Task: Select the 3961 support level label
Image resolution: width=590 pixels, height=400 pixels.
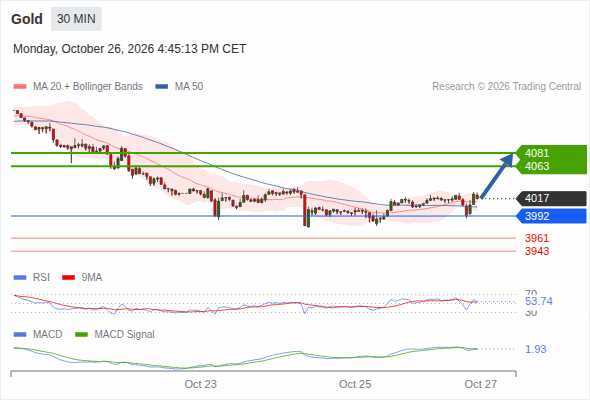Action: [x=537, y=238]
